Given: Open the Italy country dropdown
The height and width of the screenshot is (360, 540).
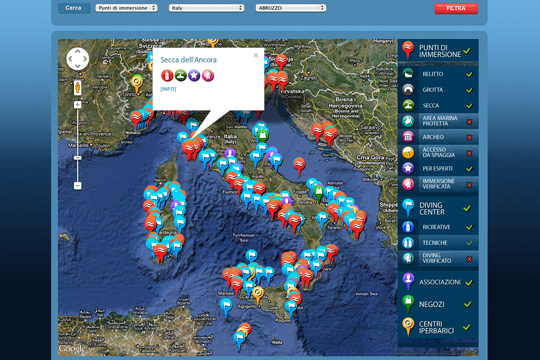Looking at the screenshot, I should pyautogui.click(x=206, y=8).
